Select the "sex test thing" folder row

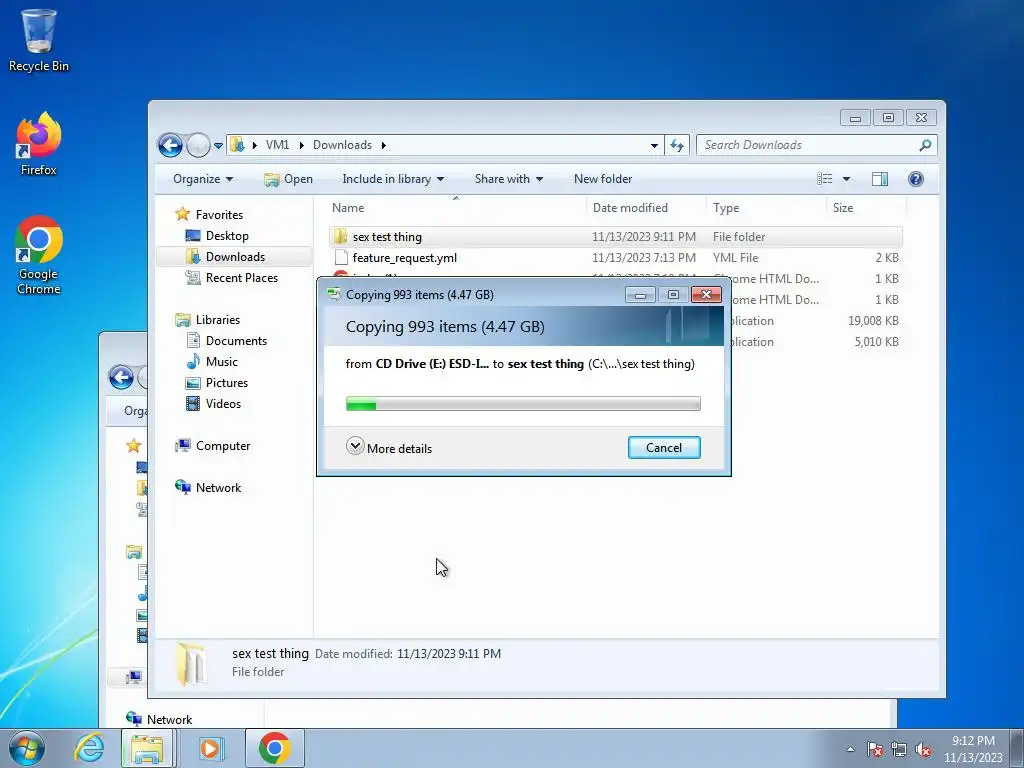click(x=616, y=236)
